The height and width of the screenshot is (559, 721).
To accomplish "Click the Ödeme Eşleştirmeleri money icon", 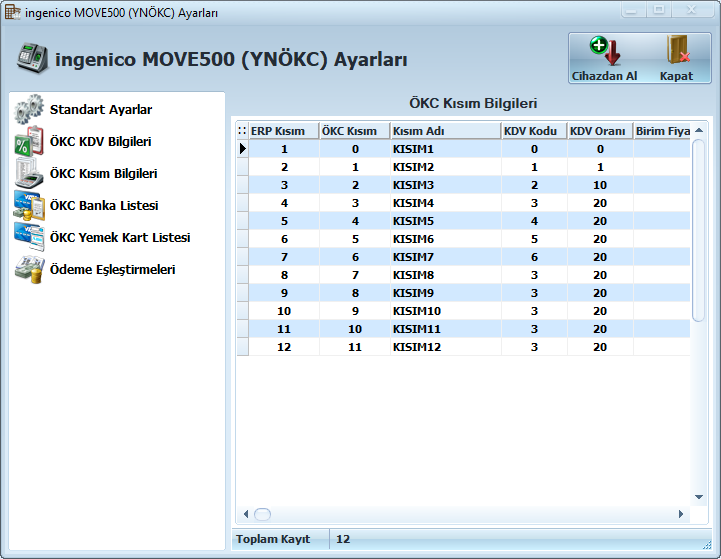I will click(x=29, y=269).
